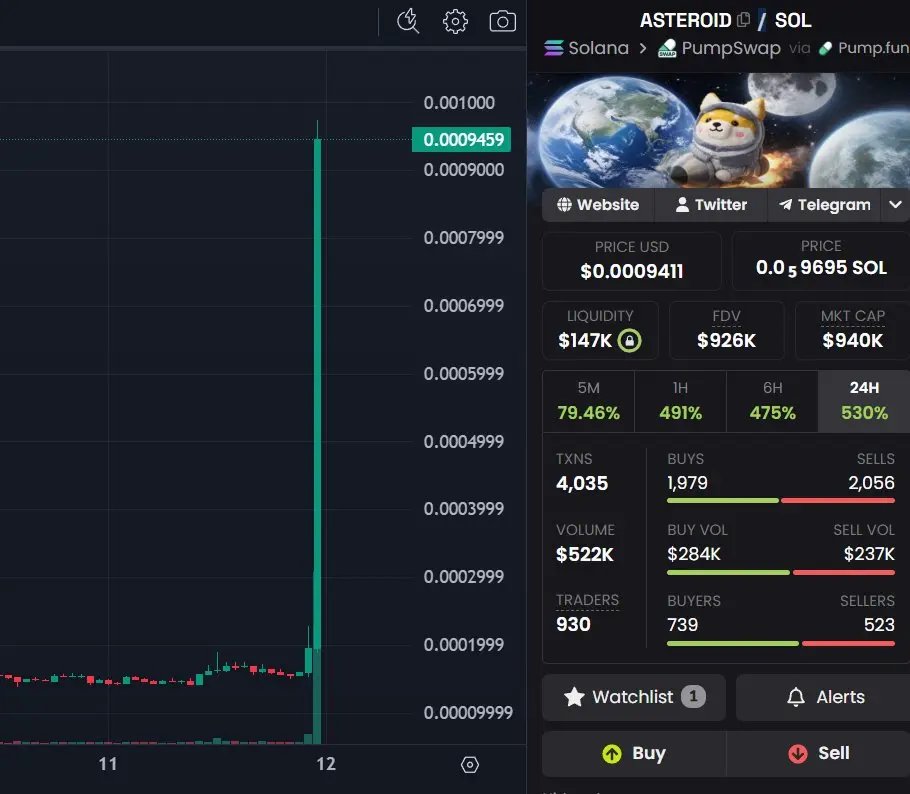Click the BUY VOL $284K figure
This screenshot has height=794, width=910.
(x=694, y=554)
